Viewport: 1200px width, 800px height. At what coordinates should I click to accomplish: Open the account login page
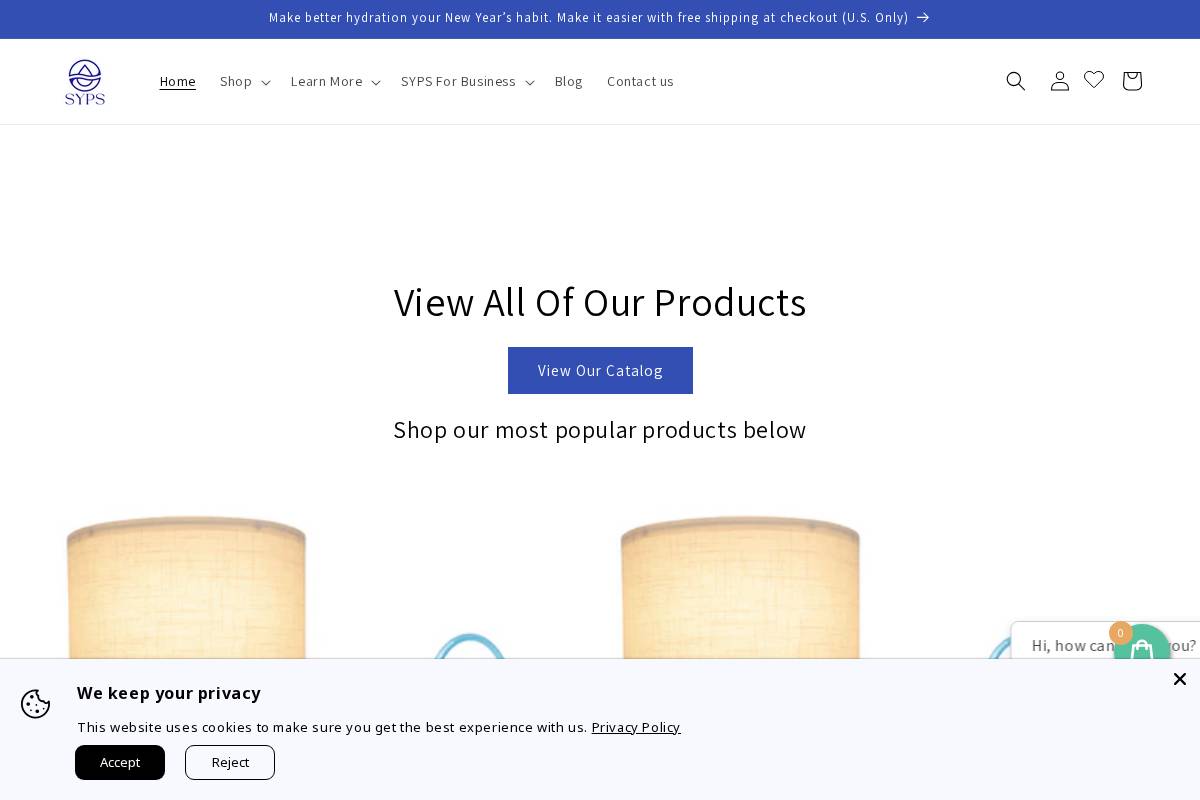coord(1059,81)
